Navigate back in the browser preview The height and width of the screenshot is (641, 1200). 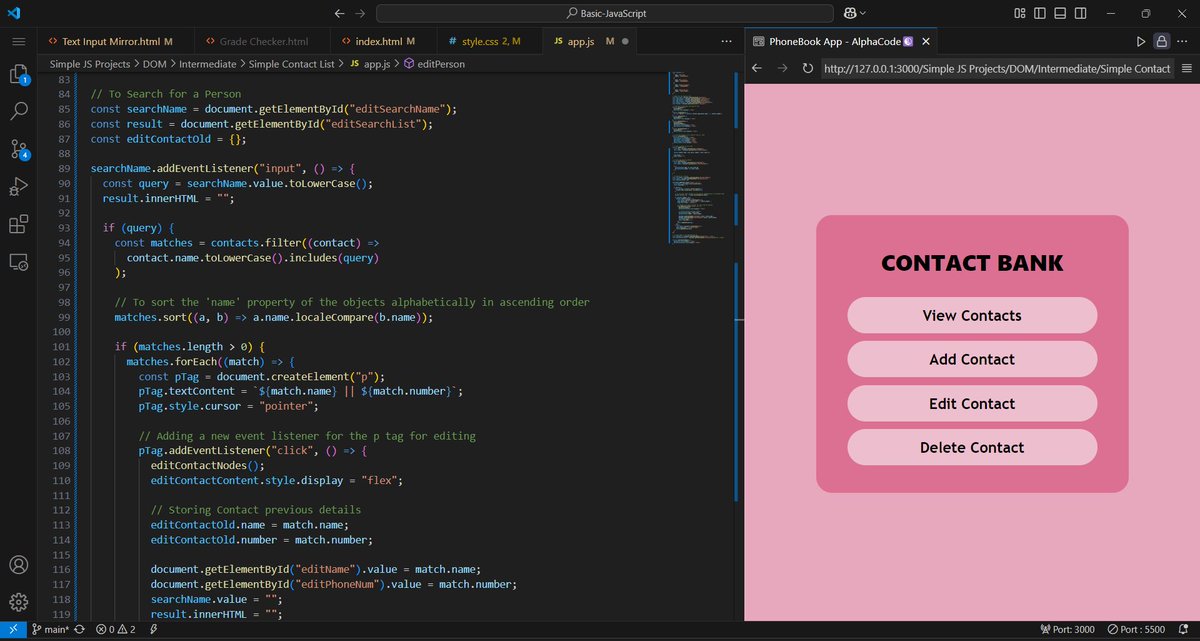[x=757, y=68]
